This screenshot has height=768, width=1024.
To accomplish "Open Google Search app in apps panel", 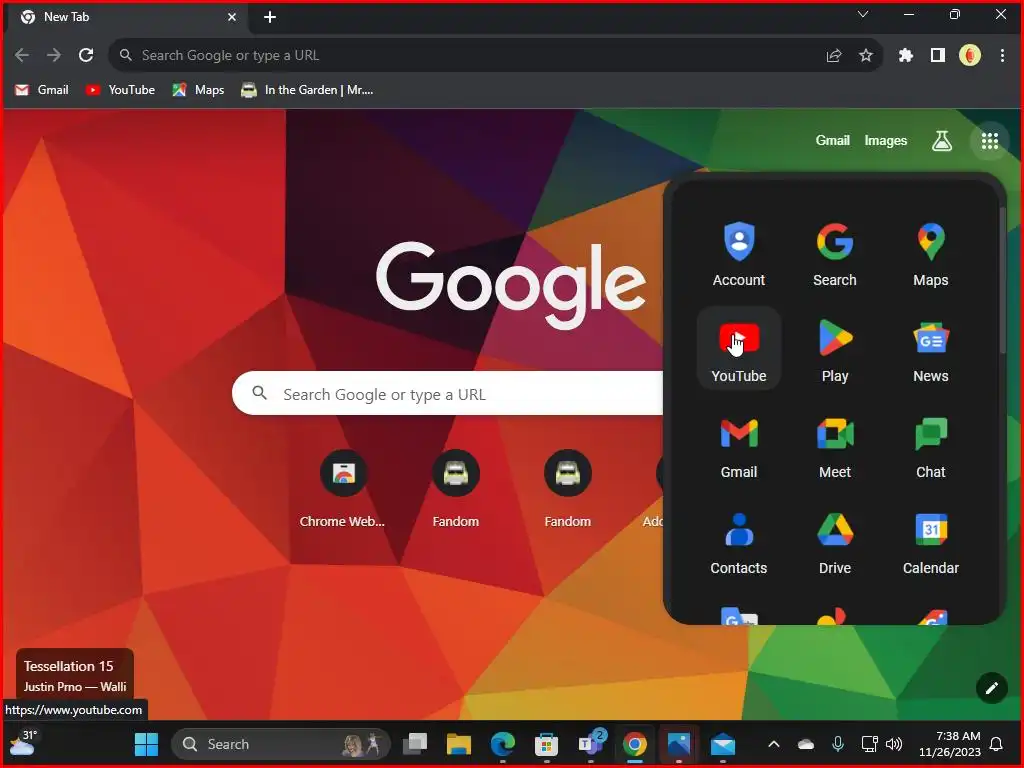I will 835,254.
